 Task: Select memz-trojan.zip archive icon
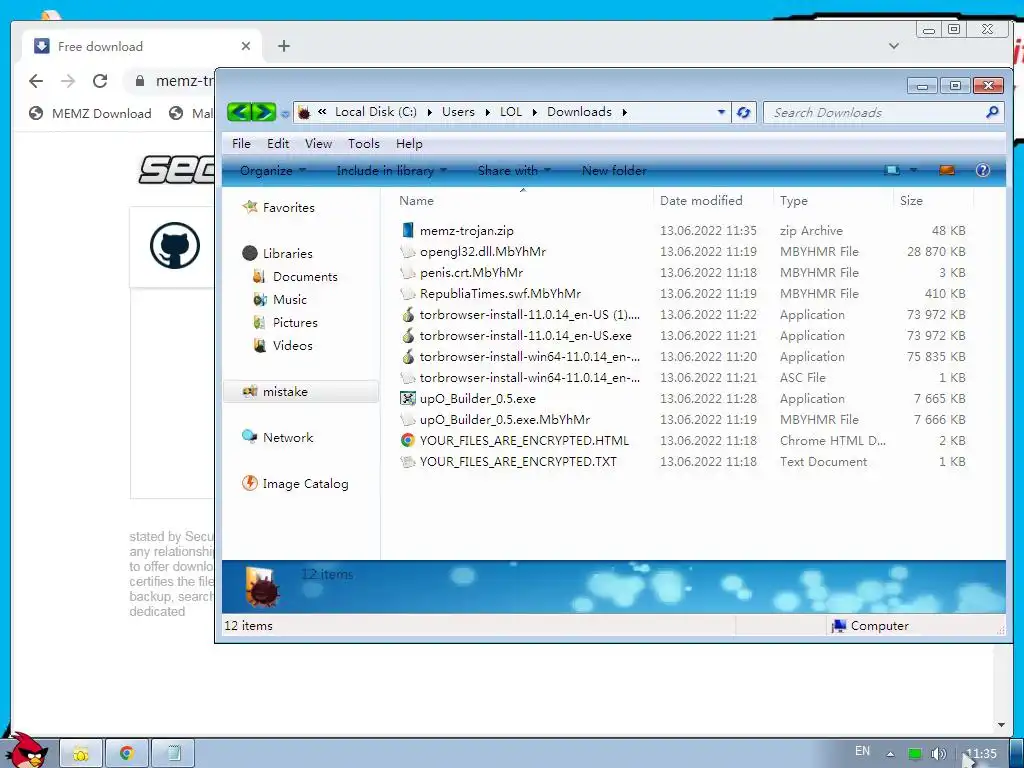coord(408,231)
